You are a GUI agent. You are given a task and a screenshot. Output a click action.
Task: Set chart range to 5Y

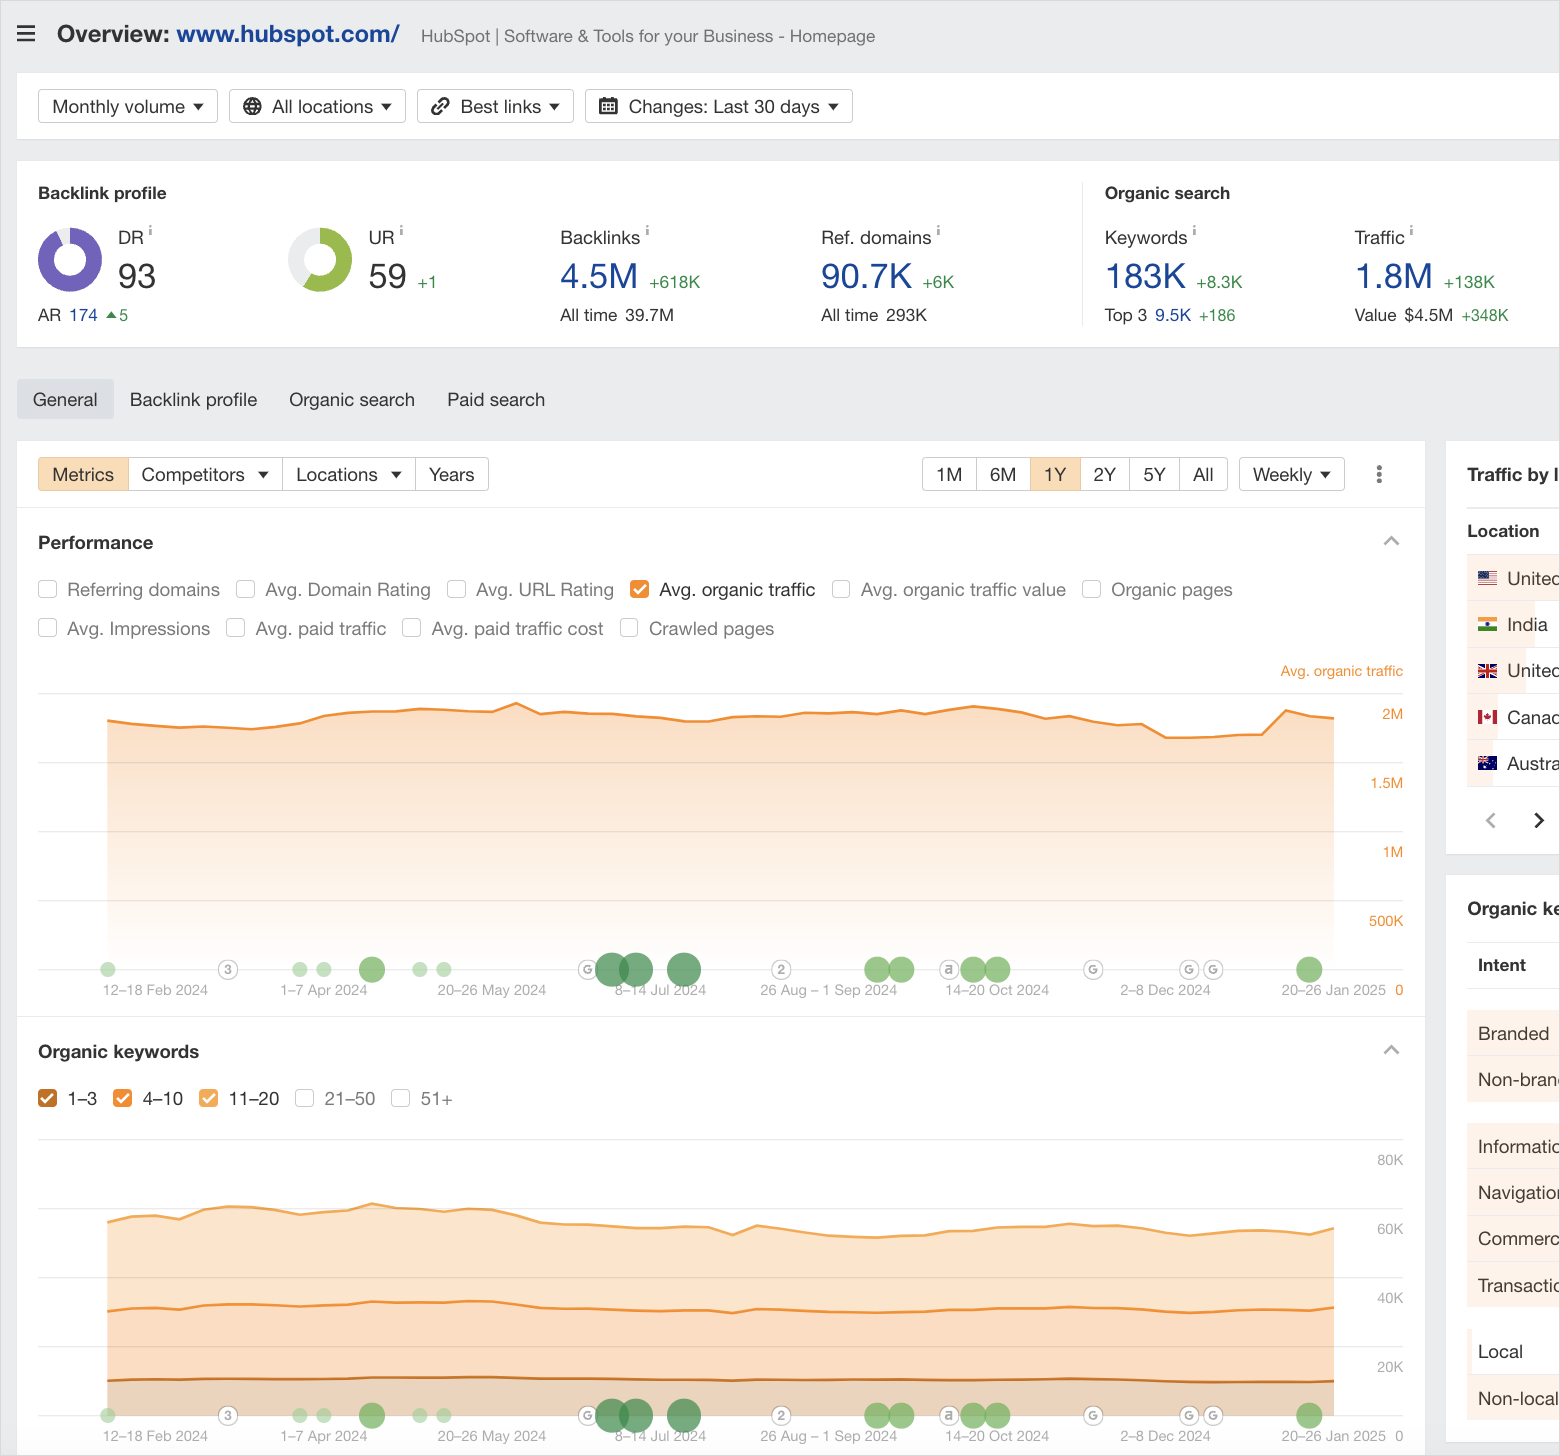pos(1154,474)
